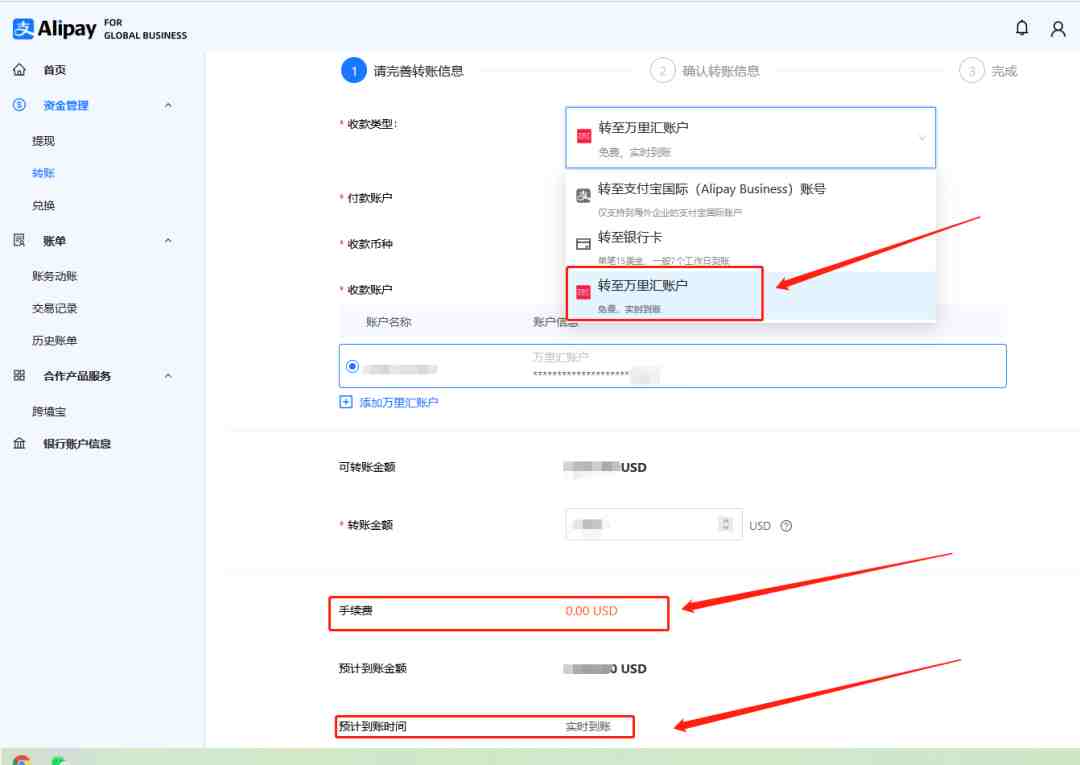
Task: Collapse the 资金管理 section chevron
Action: [168, 105]
